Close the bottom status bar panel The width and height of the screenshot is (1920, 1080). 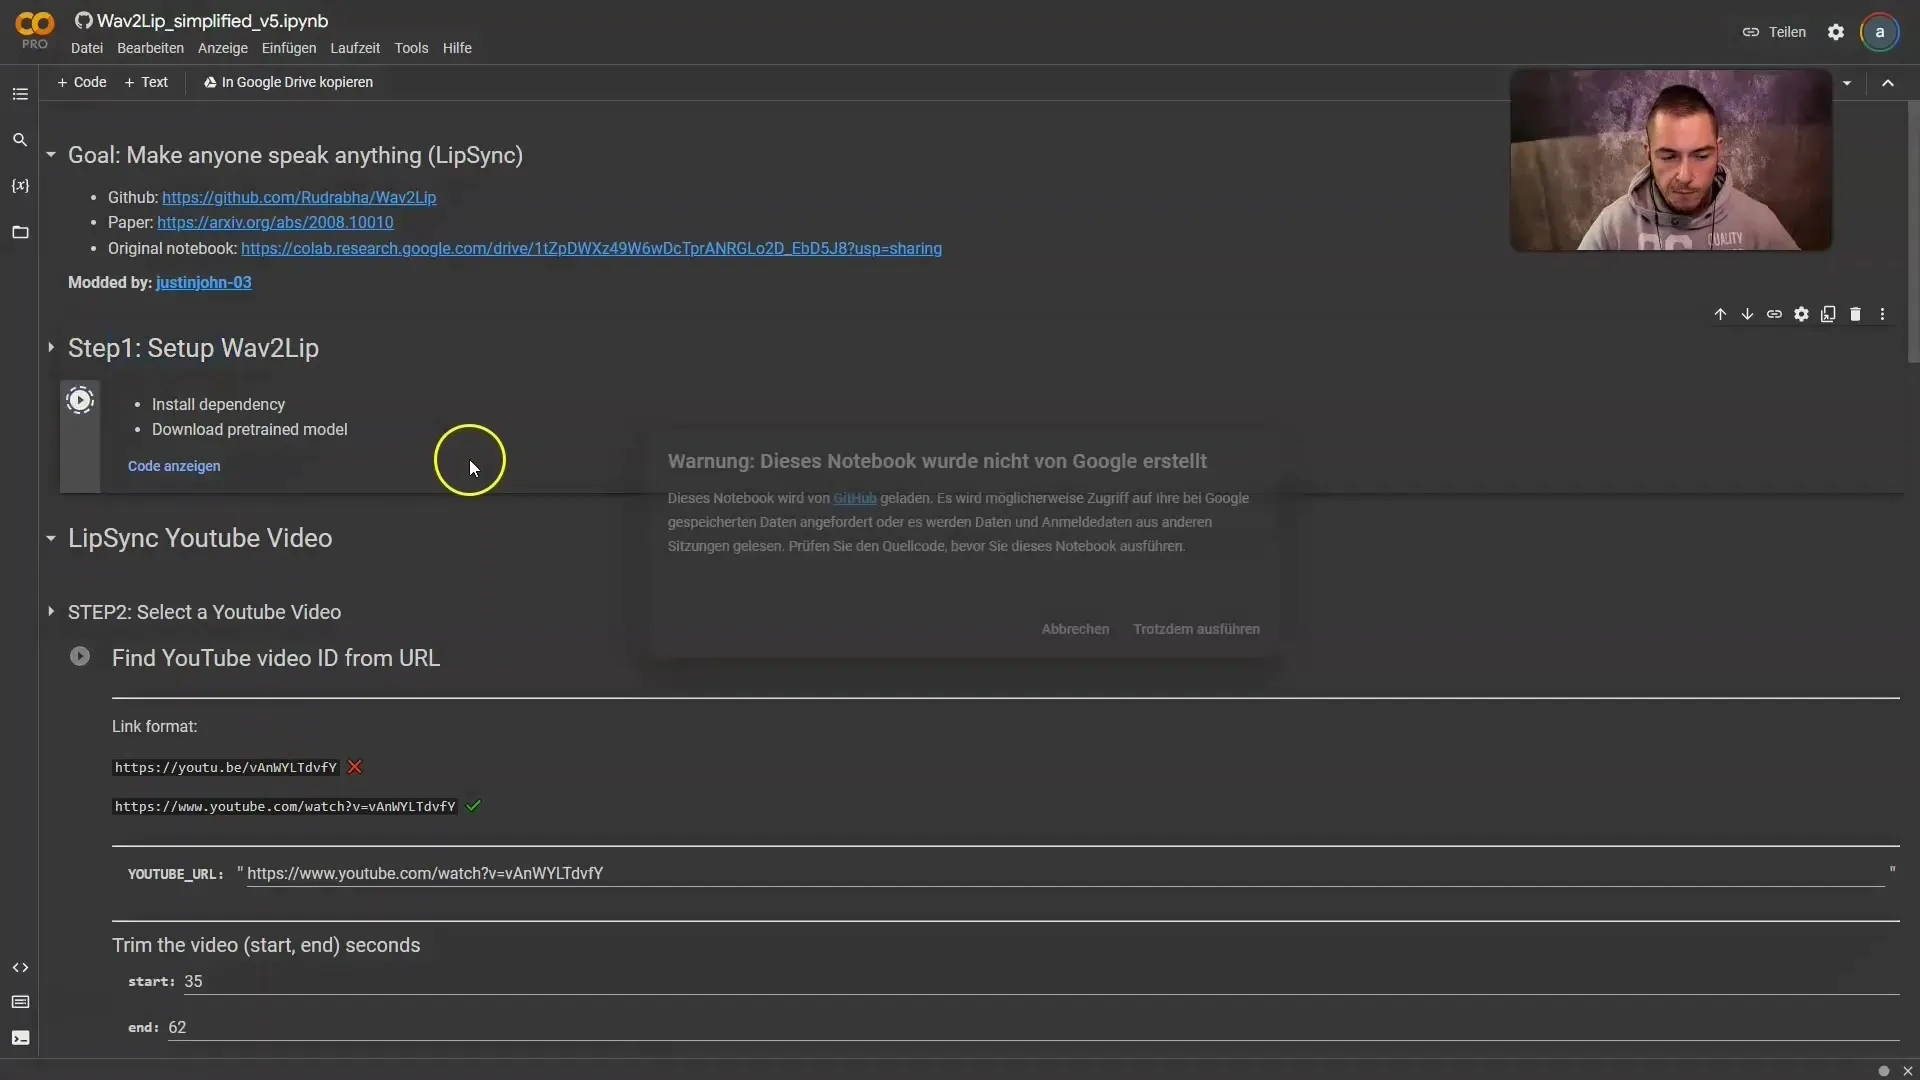click(1907, 1071)
